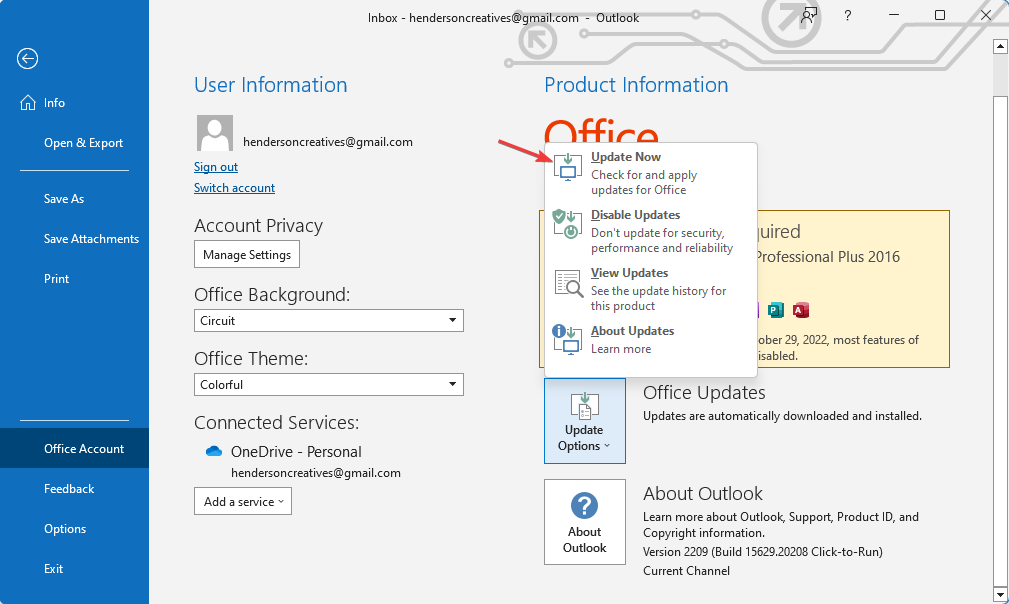The width and height of the screenshot is (1009, 604).
Task: Click the Update Now monitor icon
Action: pos(568,167)
